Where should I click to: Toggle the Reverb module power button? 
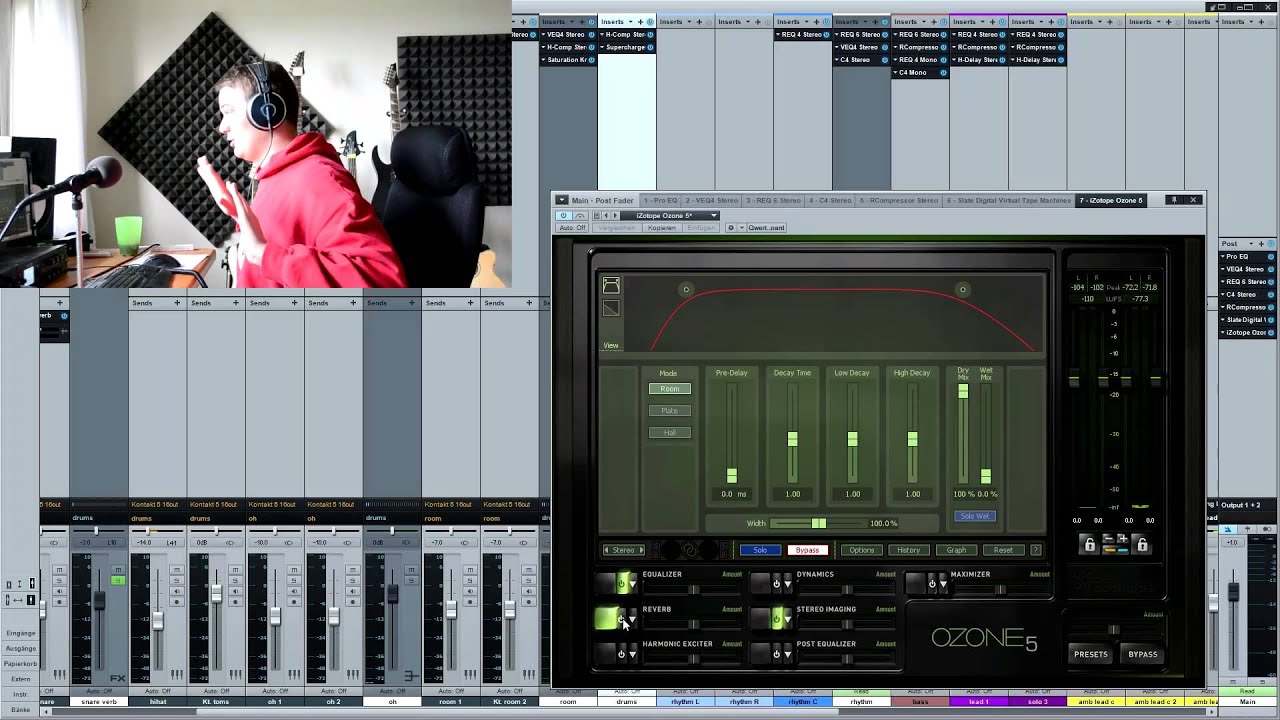(x=621, y=619)
